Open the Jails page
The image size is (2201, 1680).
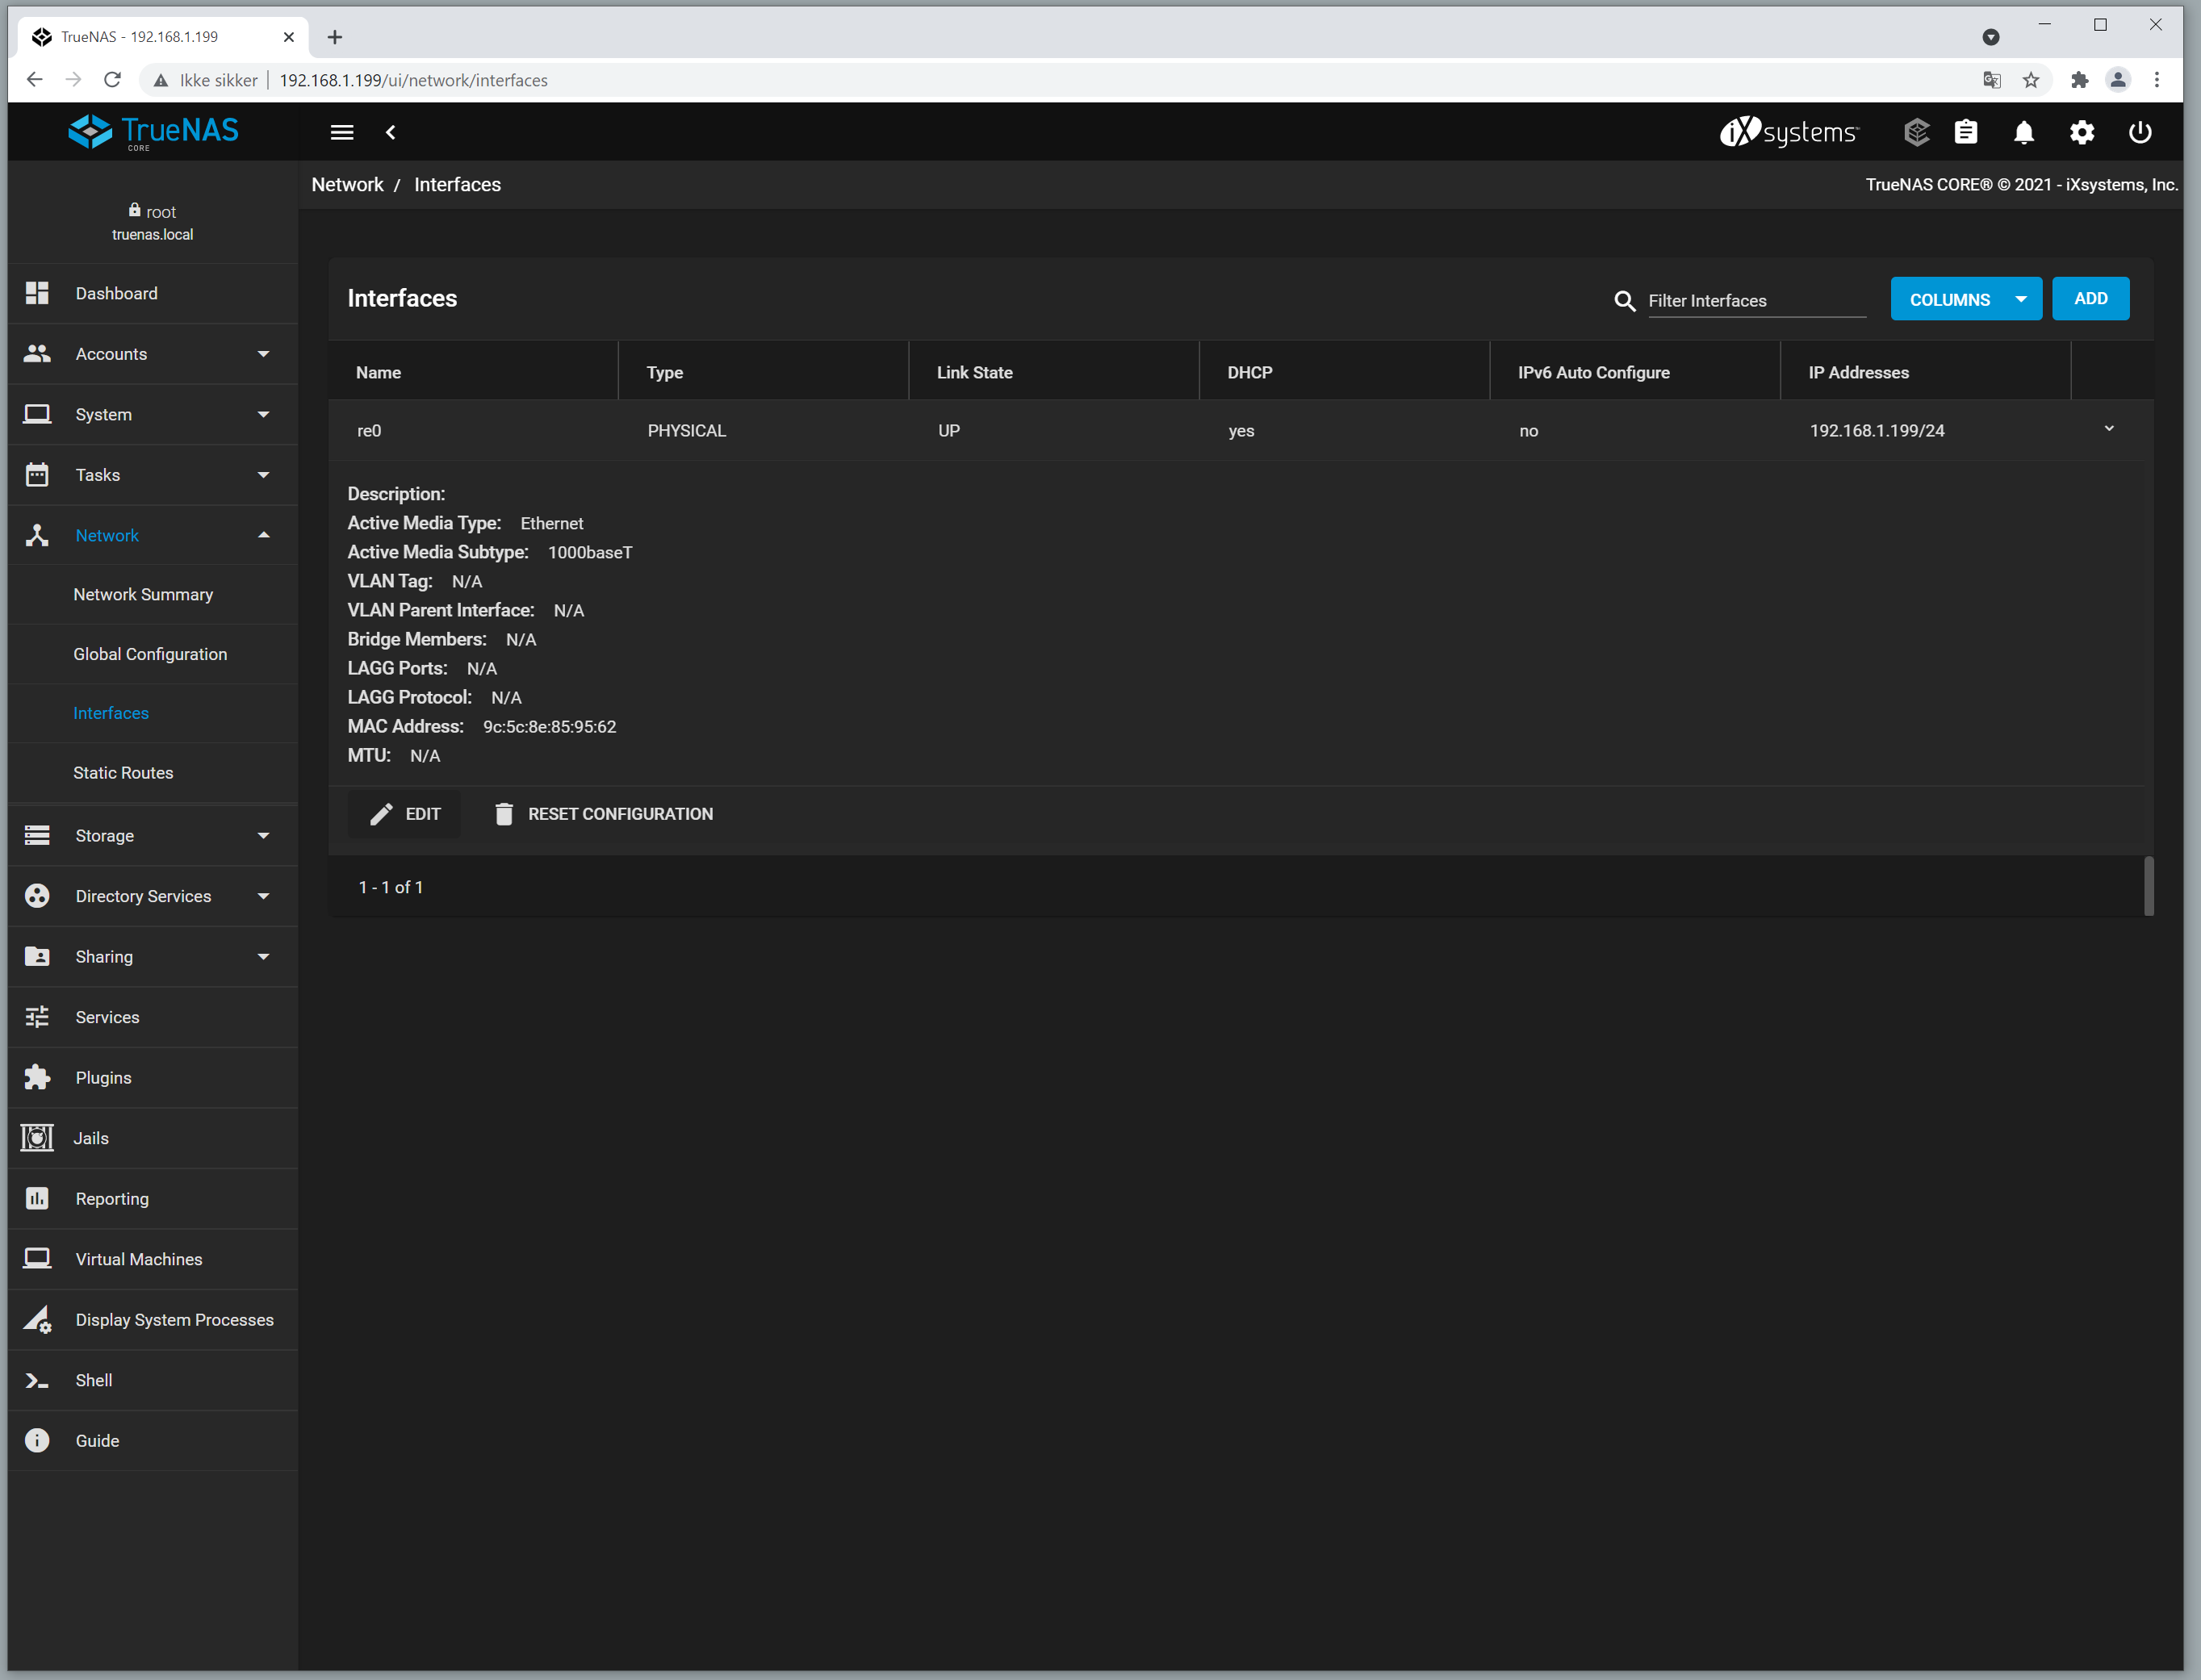(91, 1138)
